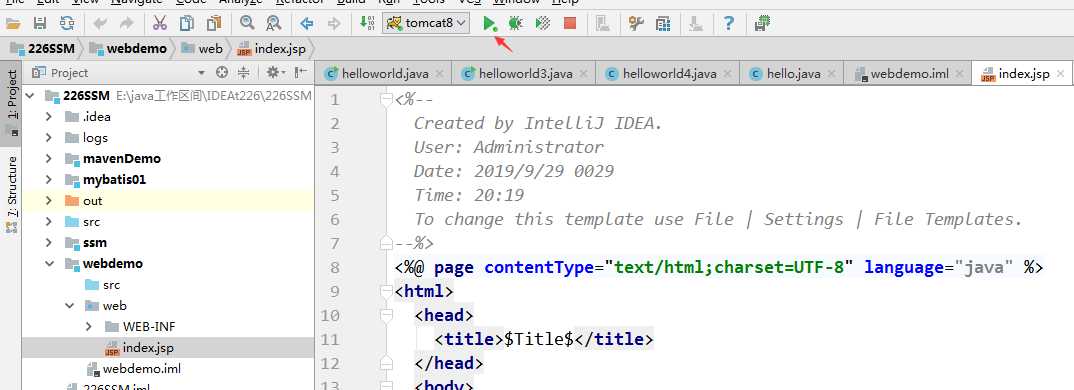Click the Save All disk icon
1074x390 pixels.
[x=40, y=24]
